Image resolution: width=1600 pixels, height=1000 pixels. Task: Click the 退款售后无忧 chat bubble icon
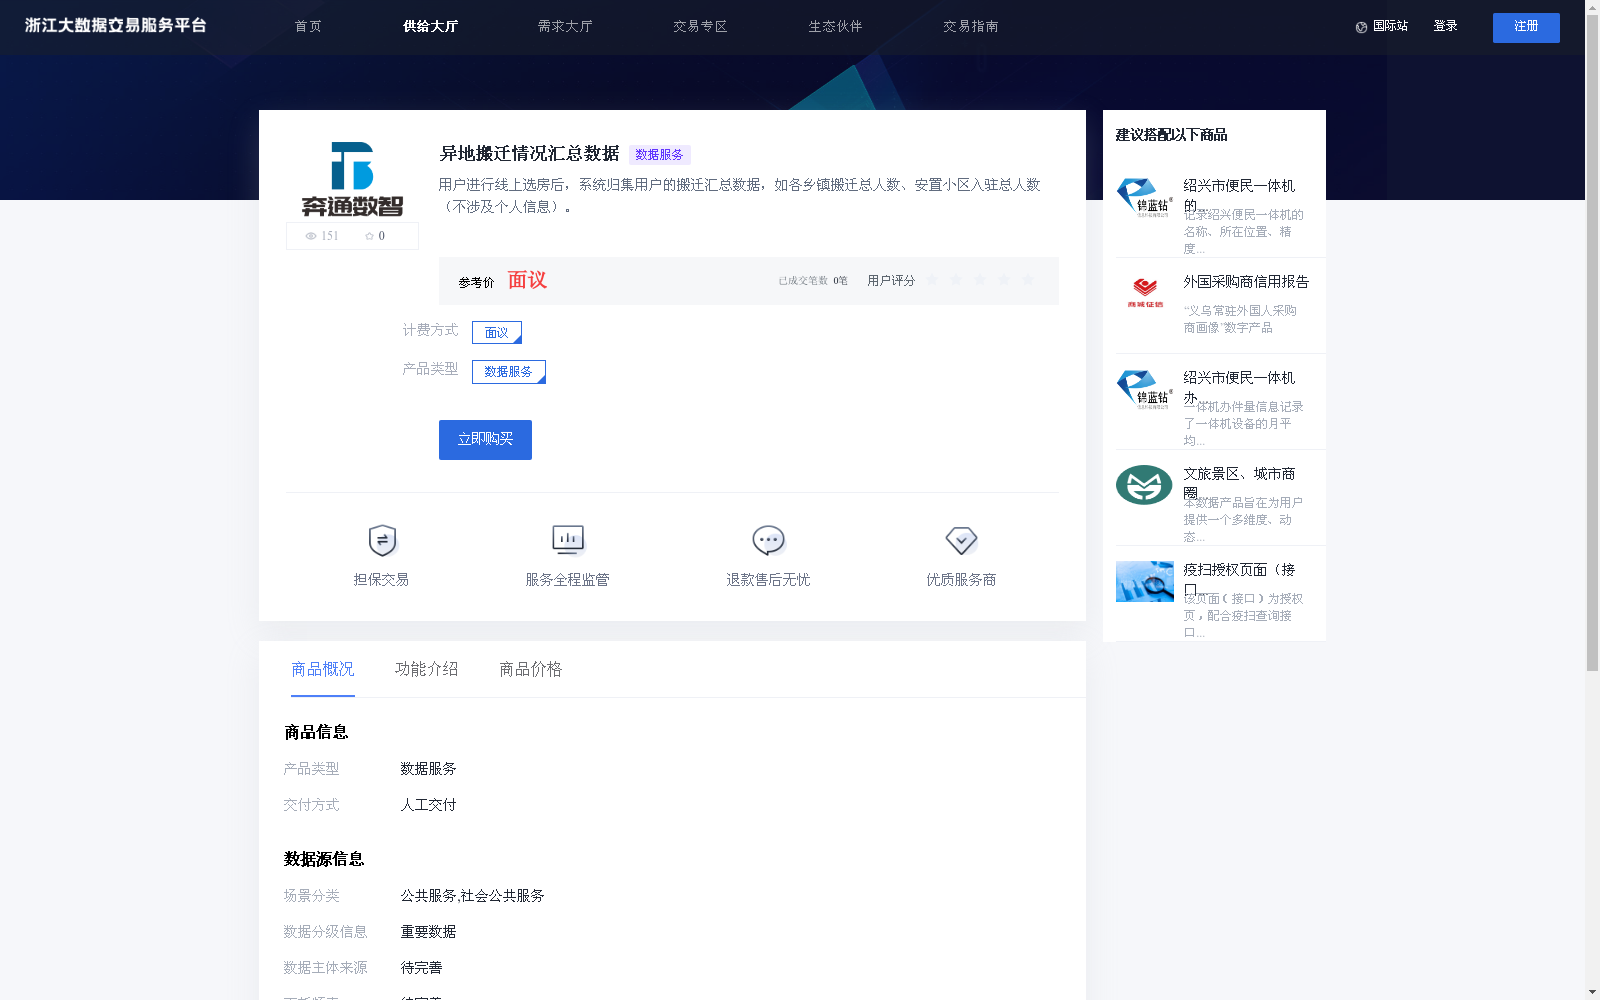point(766,540)
